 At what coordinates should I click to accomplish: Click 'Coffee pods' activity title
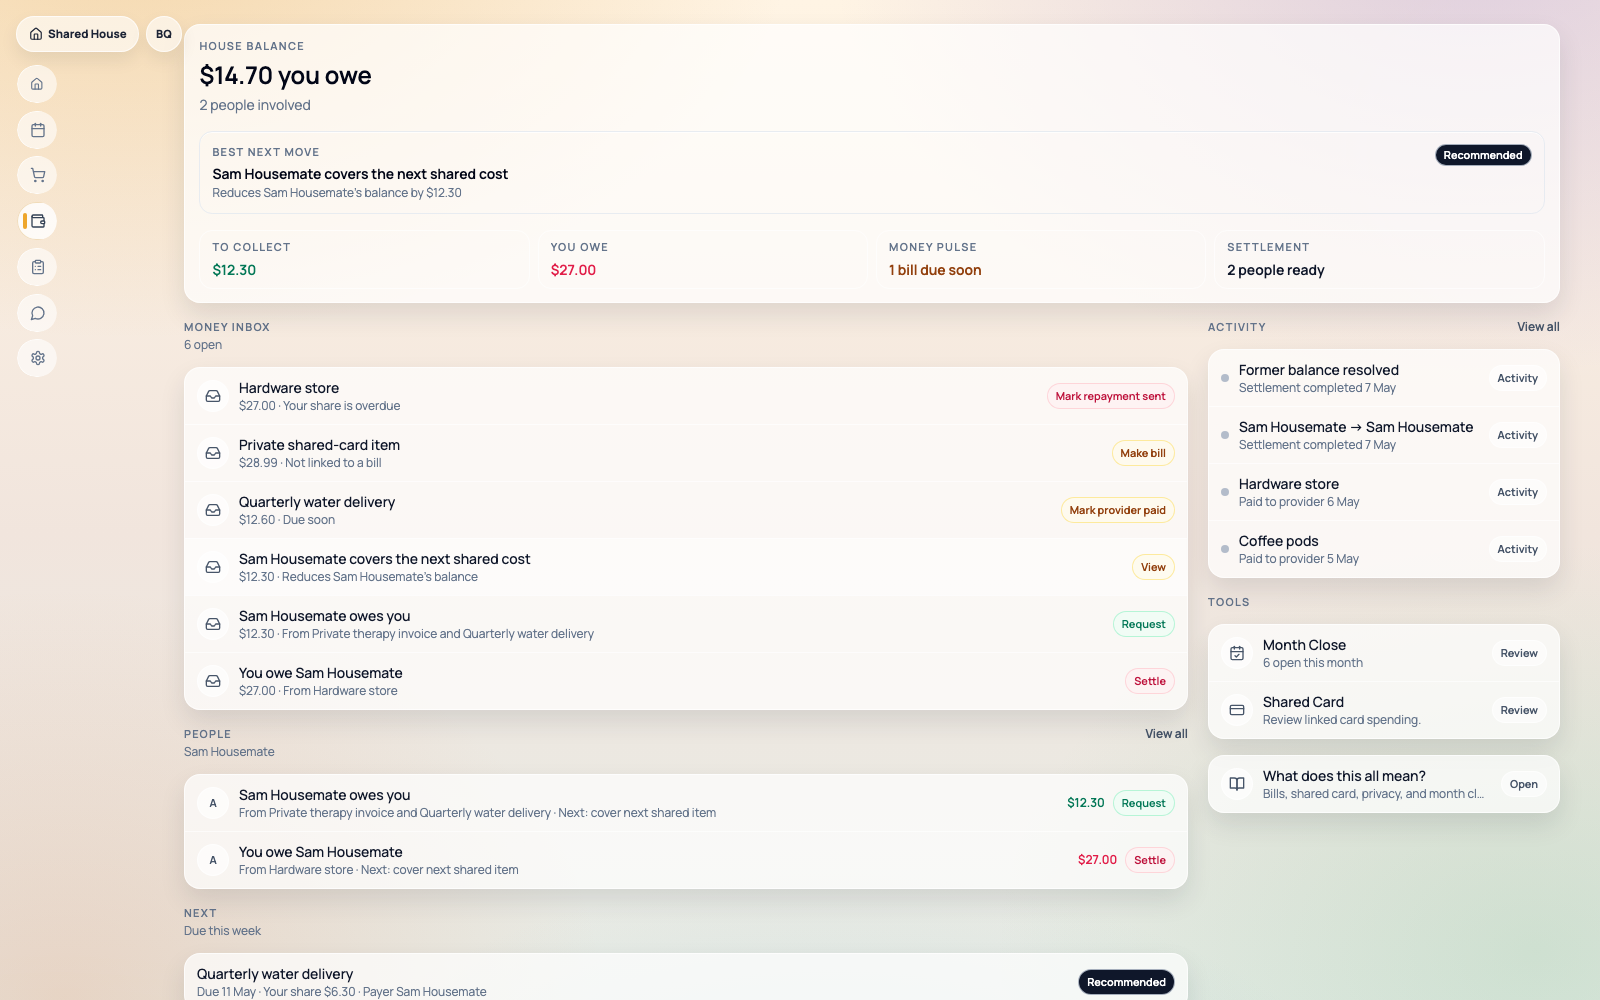point(1278,541)
